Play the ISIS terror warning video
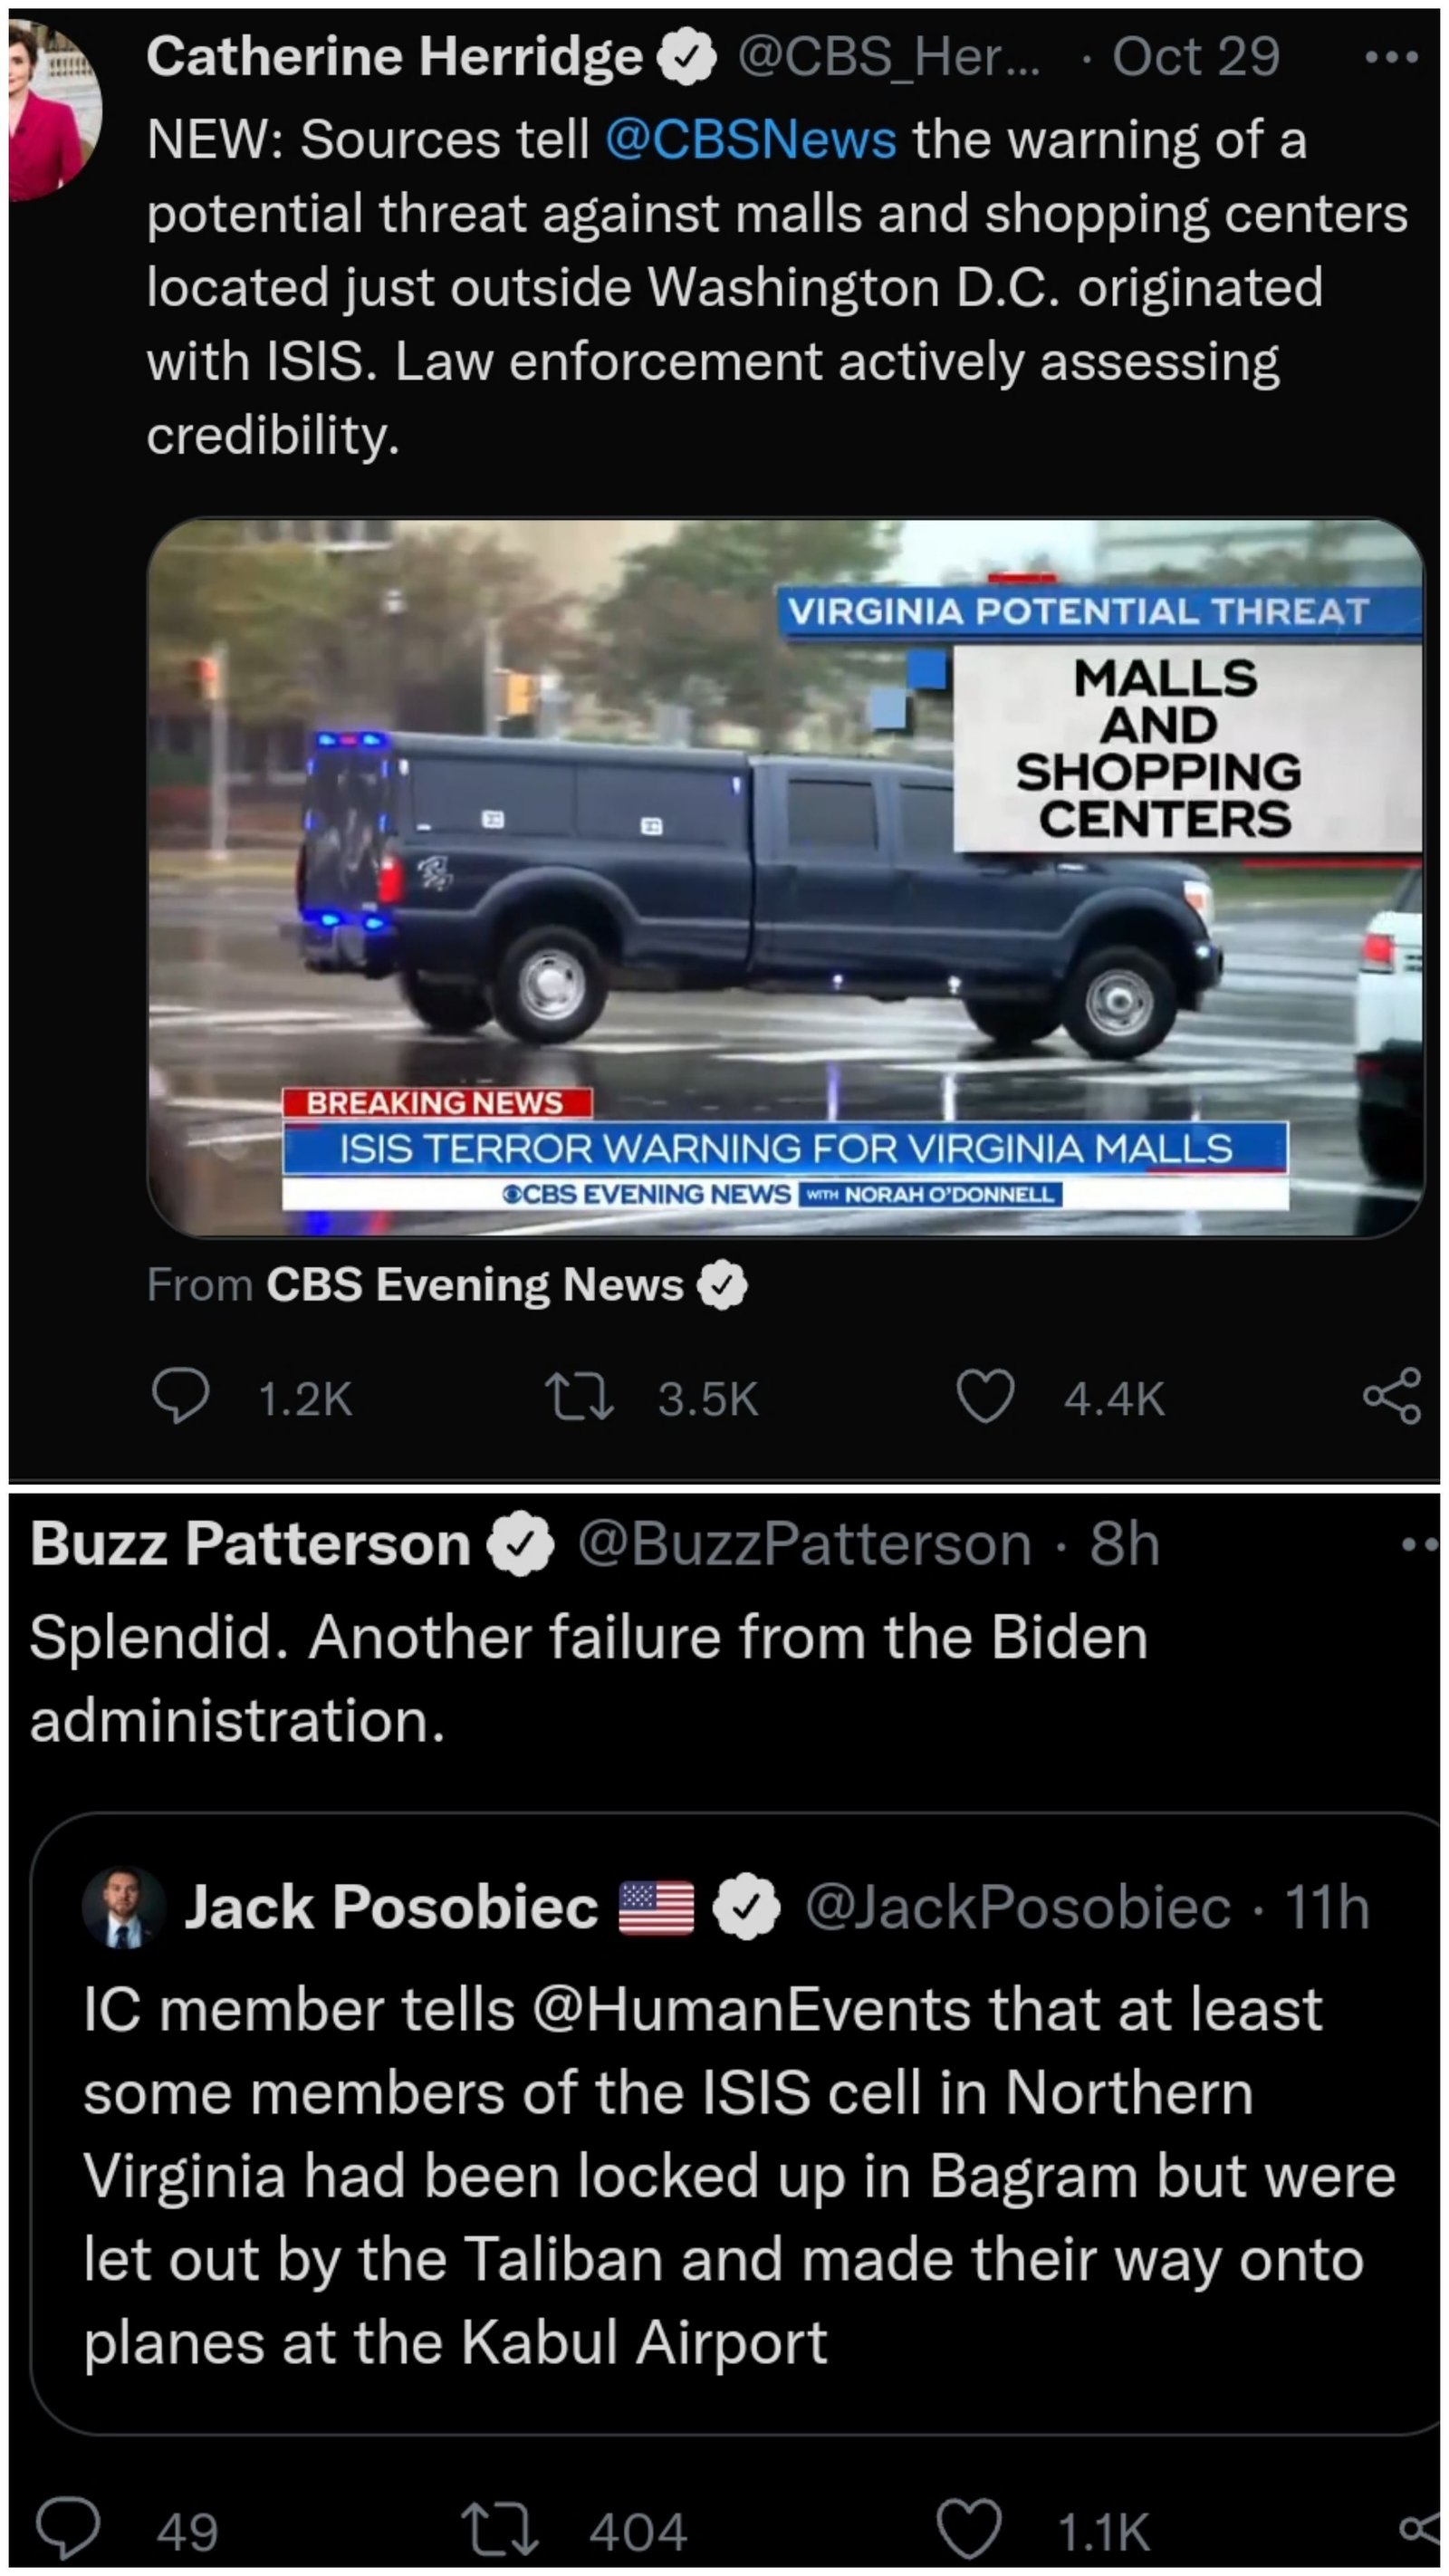This screenshot has width=1449, height=2576. coord(785,877)
